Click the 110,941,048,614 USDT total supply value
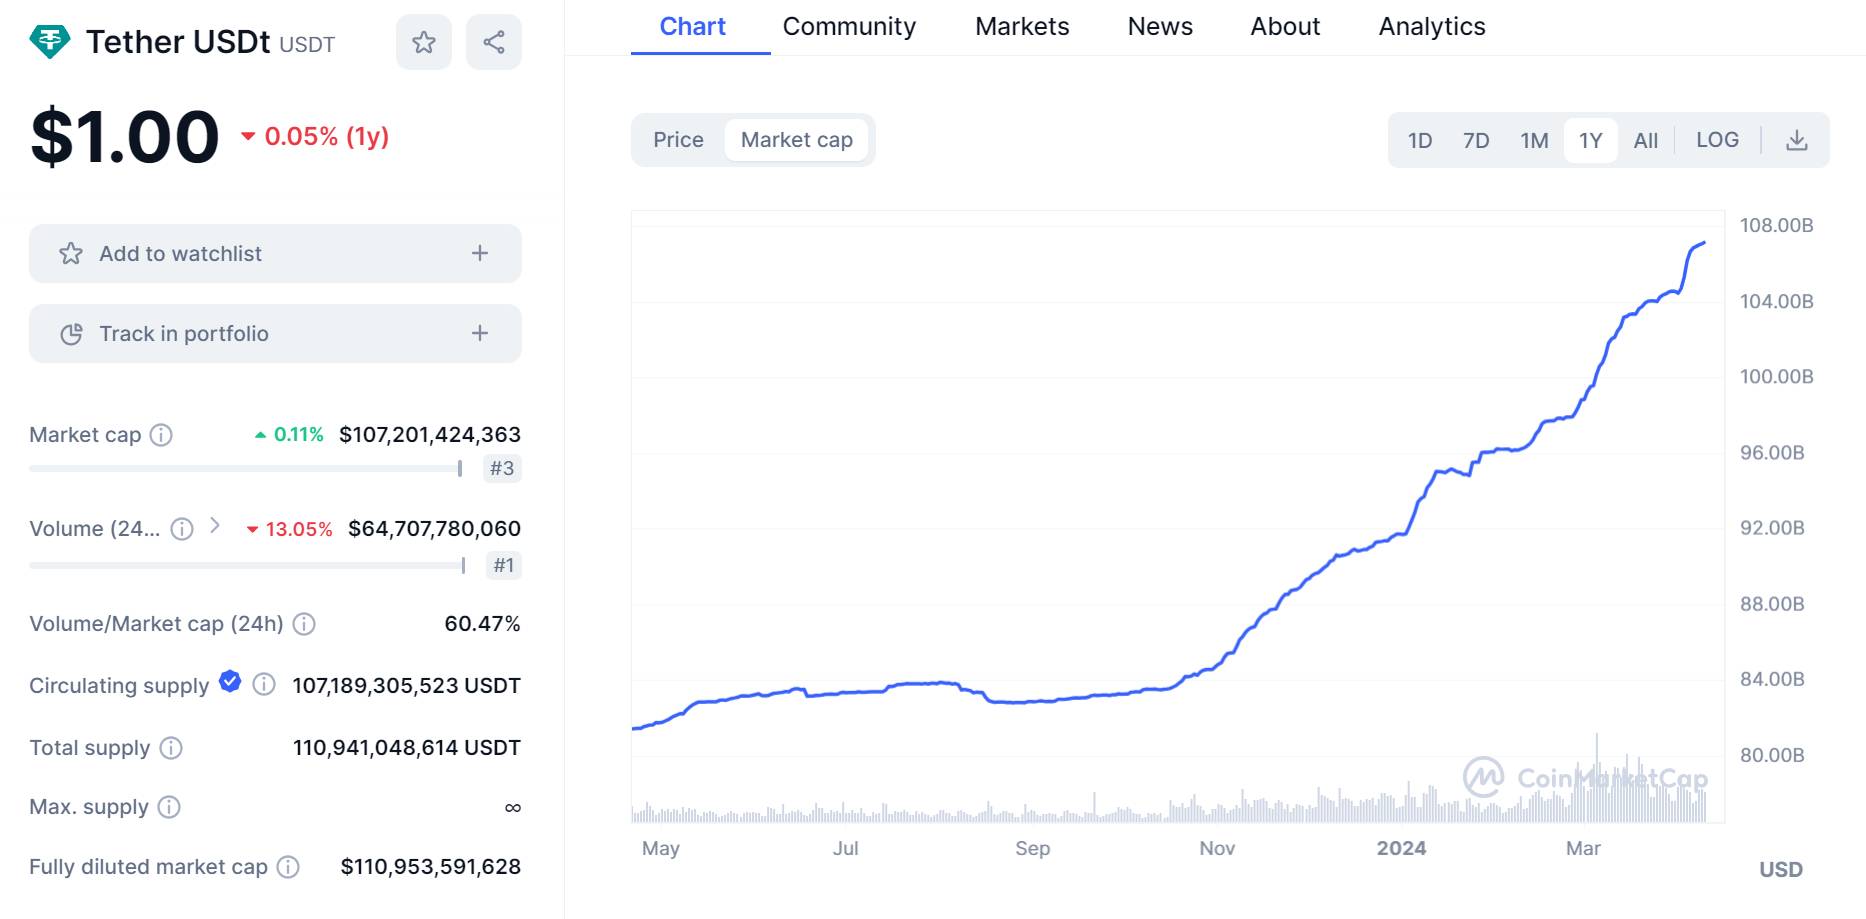1866x919 pixels. (406, 748)
